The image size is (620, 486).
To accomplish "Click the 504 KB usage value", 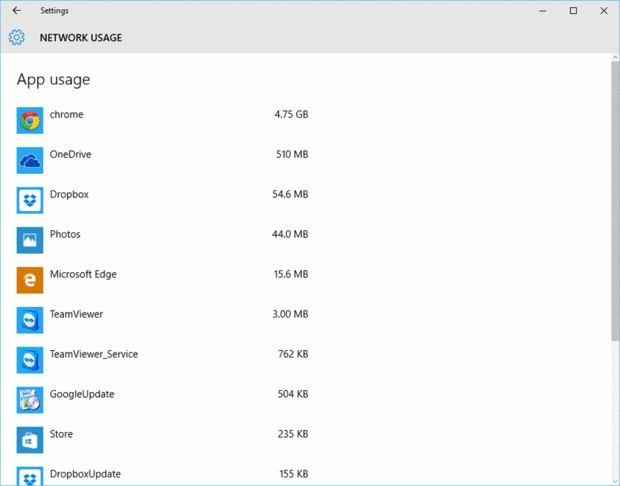I will pos(293,394).
